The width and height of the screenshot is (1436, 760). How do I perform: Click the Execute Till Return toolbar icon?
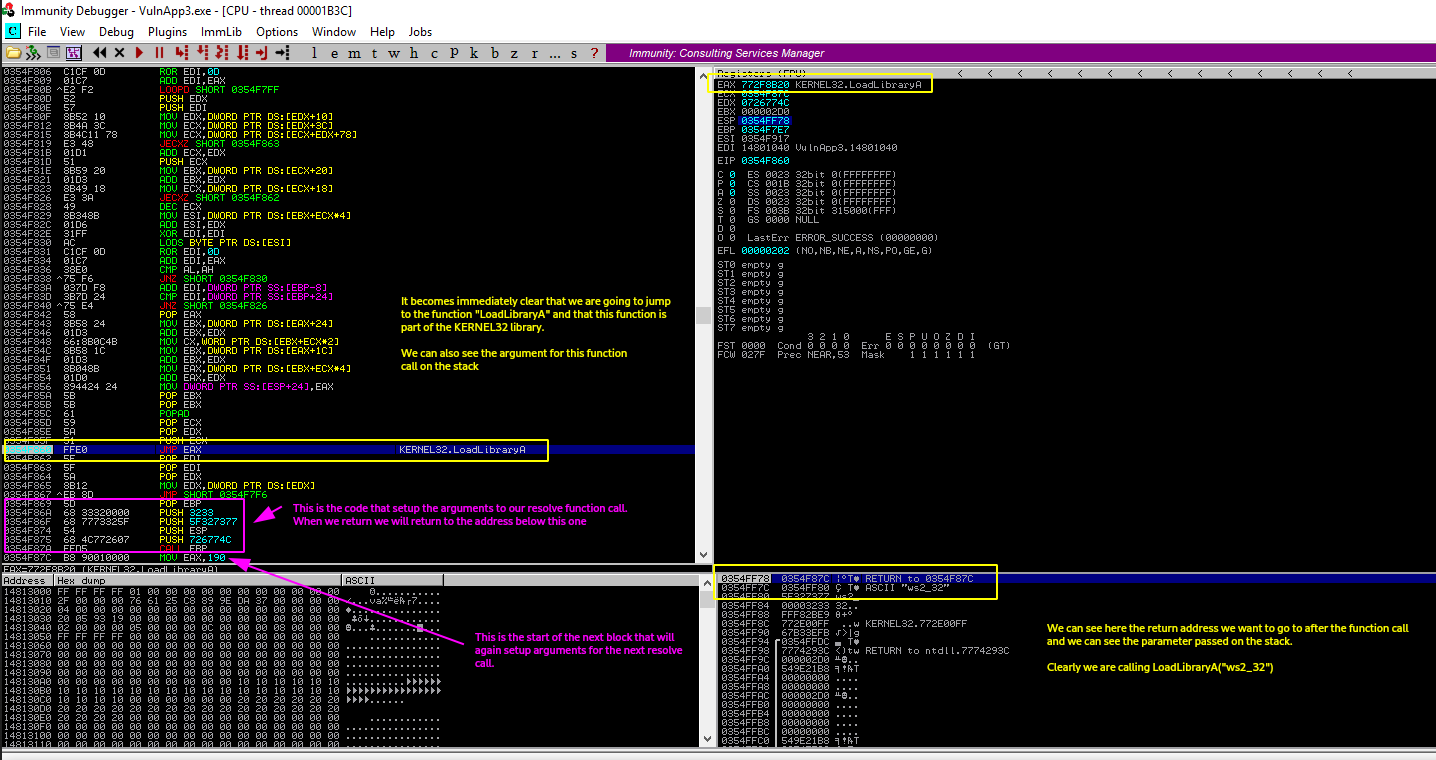[x=261, y=52]
